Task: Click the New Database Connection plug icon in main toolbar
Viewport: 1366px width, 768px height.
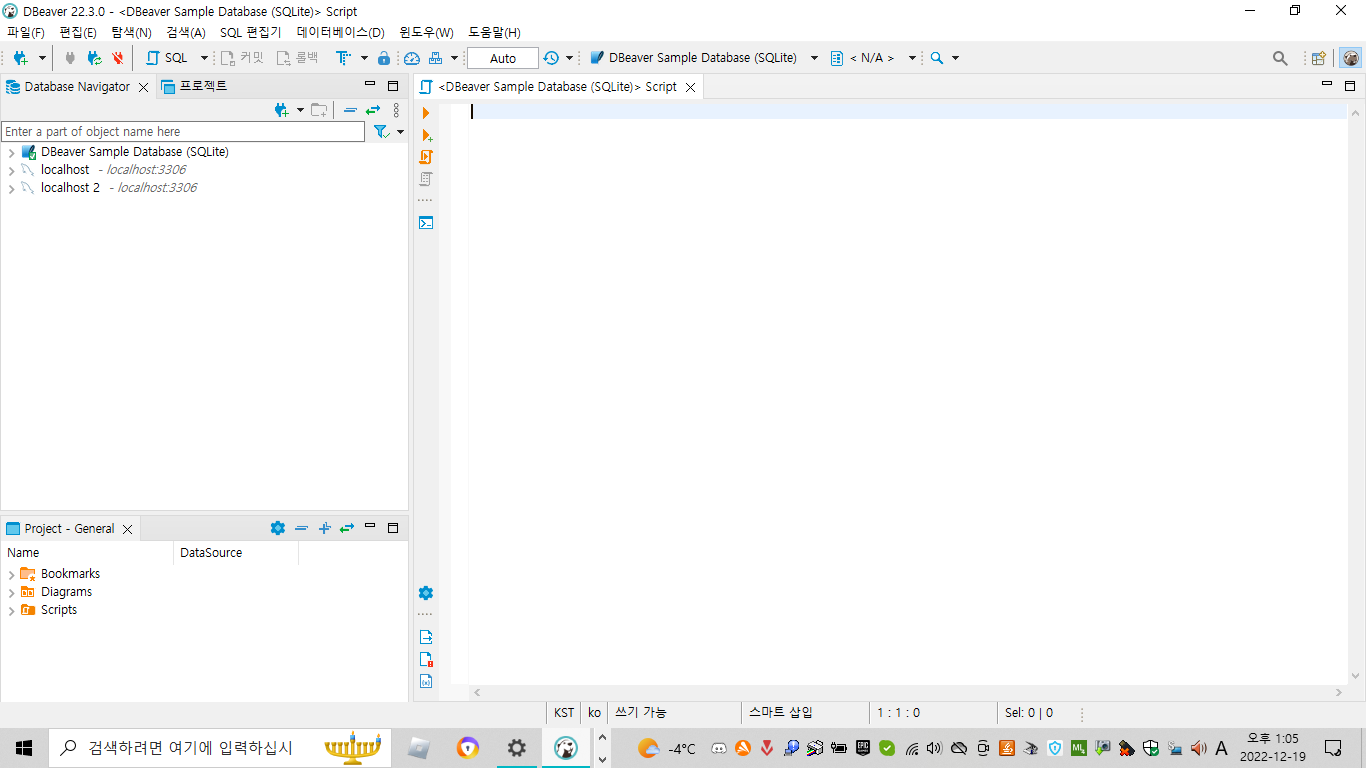Action: (20, 58)
